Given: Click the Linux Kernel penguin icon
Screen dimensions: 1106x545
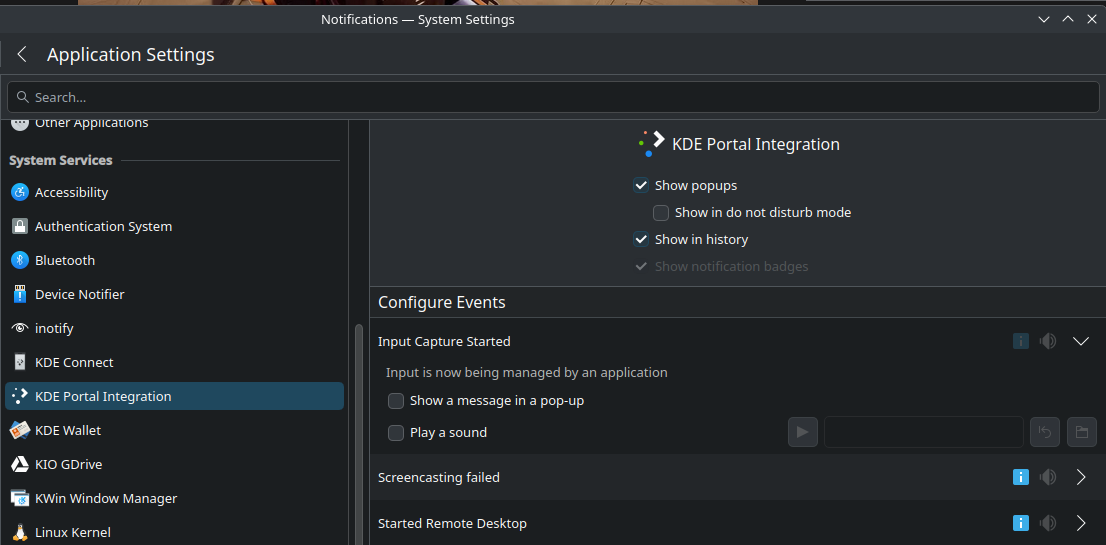Looking at the screenshot, I should click(19, 532).
